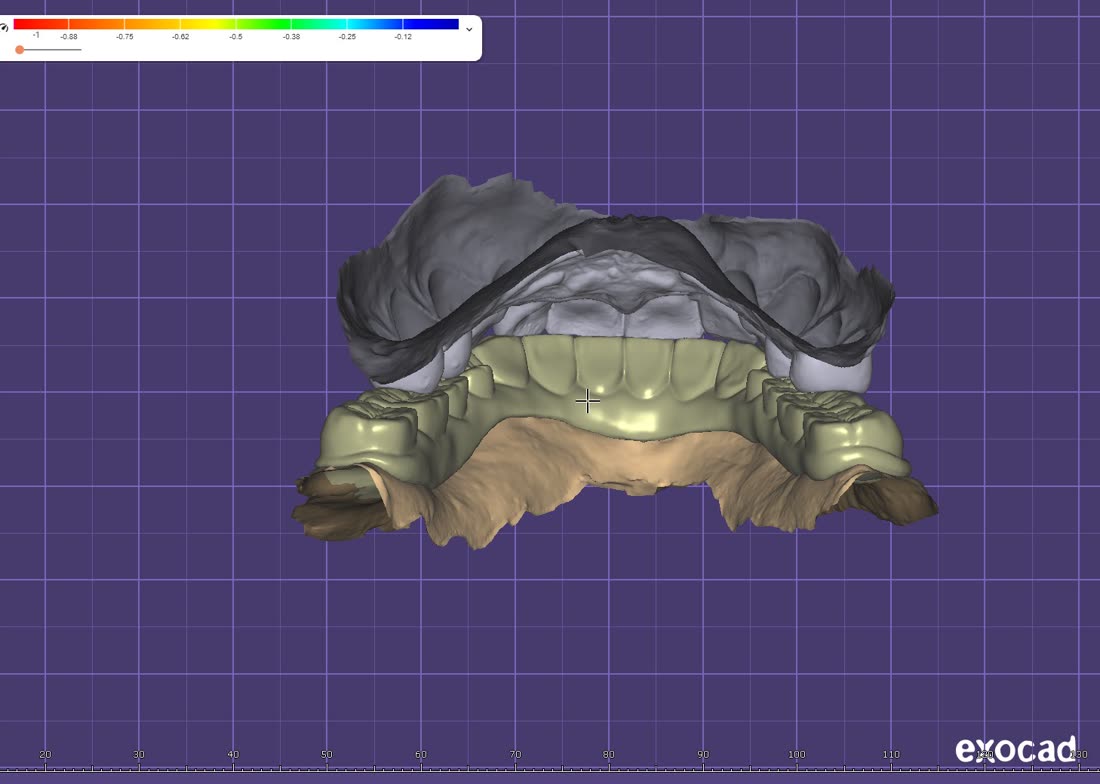This screenshot has height=784, width=1100.
Task: Click the "-0.12" scale label
Action: [403, 36]
